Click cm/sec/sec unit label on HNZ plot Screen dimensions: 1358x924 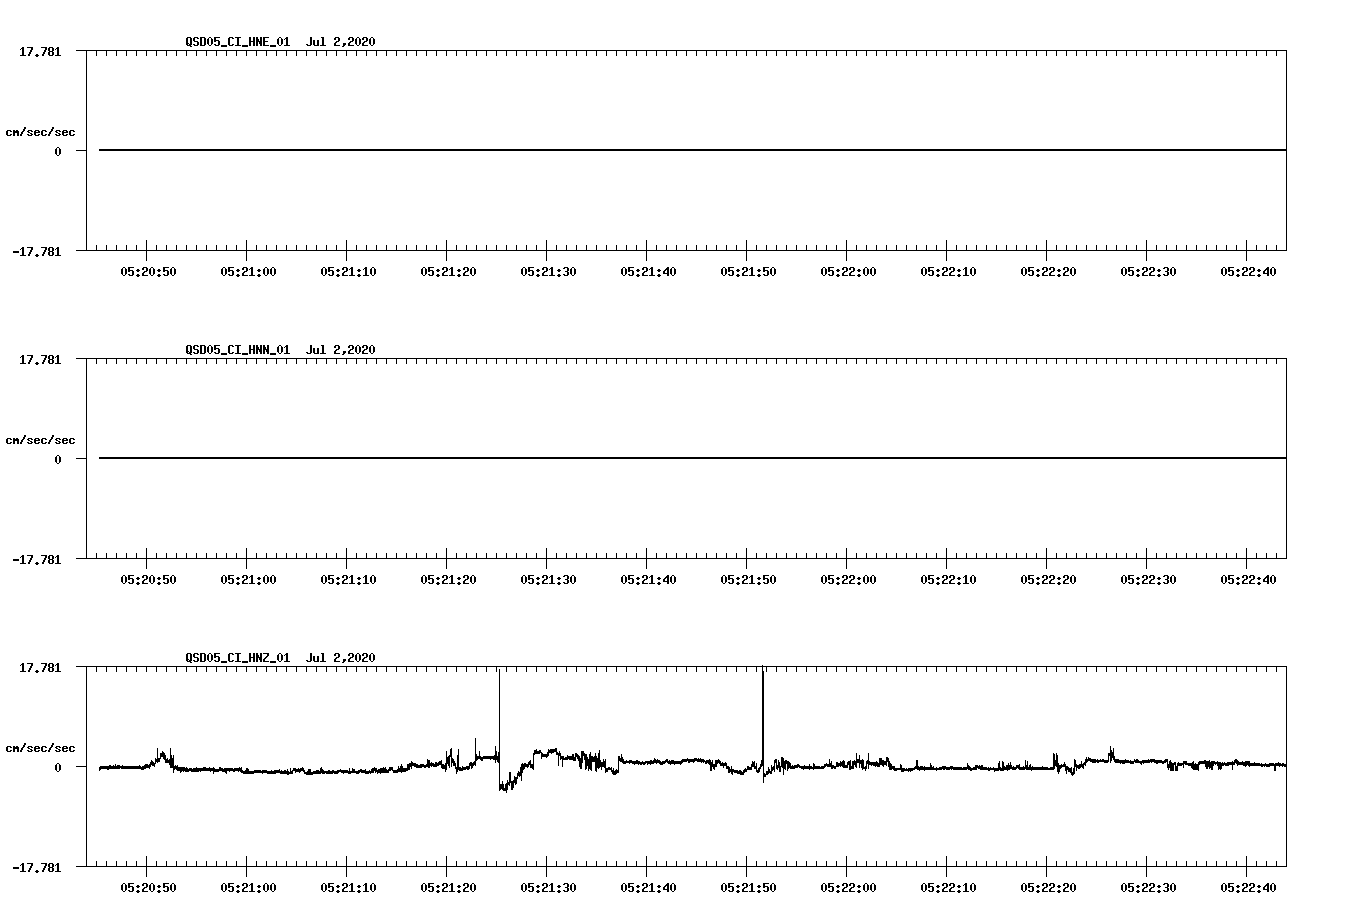(40, 748)
